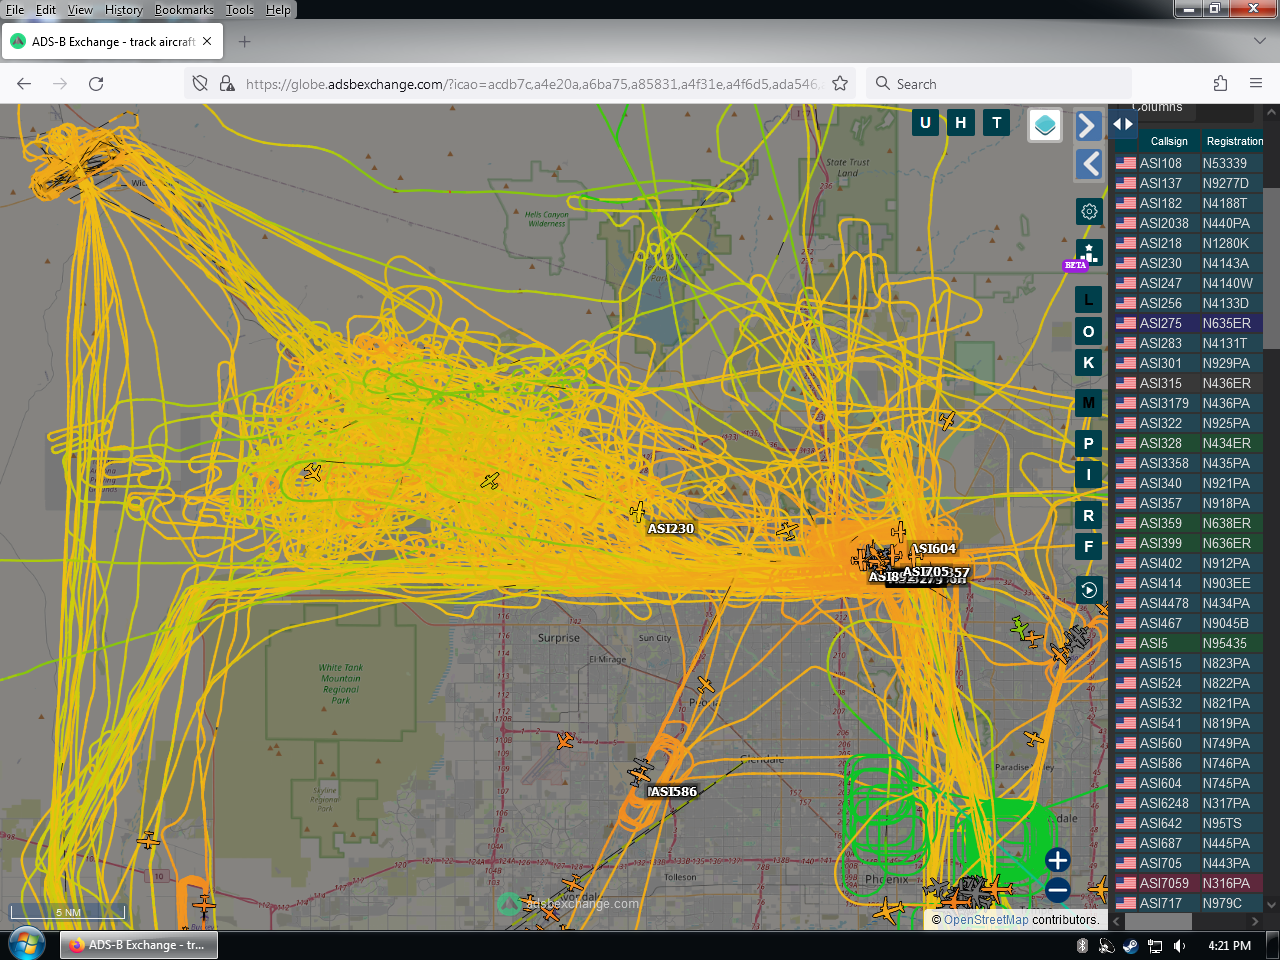Select ASI108 row in aircraft table

(1189, 163)
